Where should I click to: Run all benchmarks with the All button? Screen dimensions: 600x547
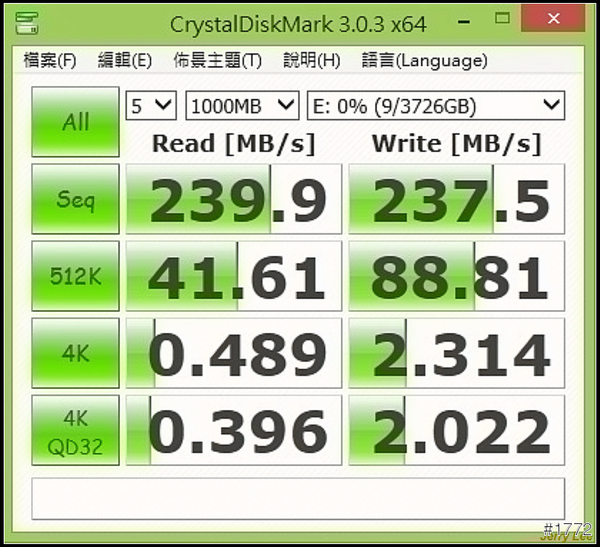(75, 122)
